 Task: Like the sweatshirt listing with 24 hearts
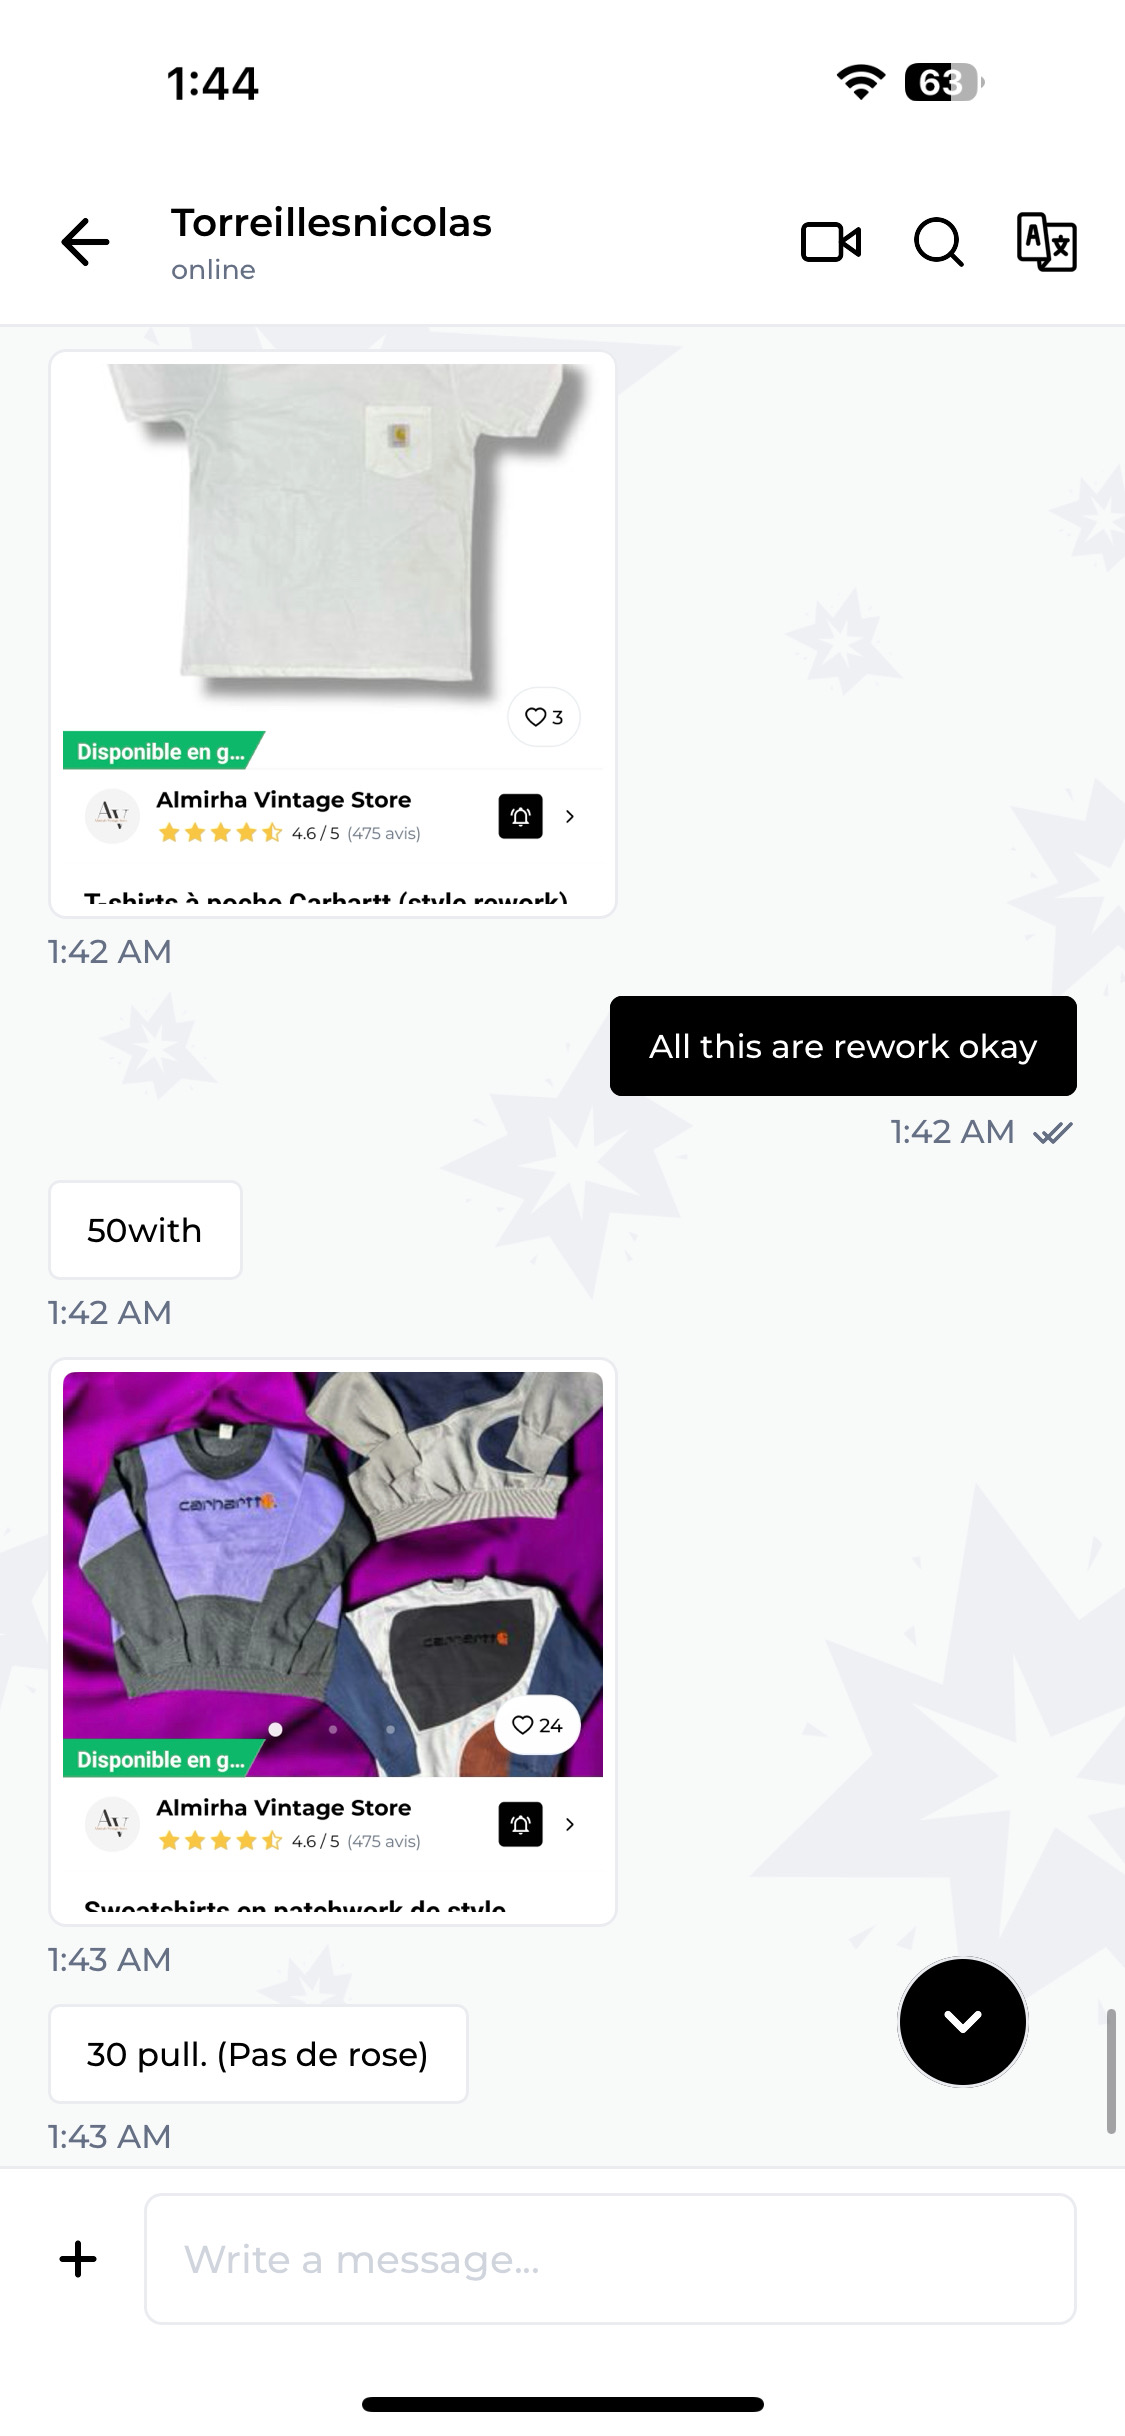tap(537, 1725)
